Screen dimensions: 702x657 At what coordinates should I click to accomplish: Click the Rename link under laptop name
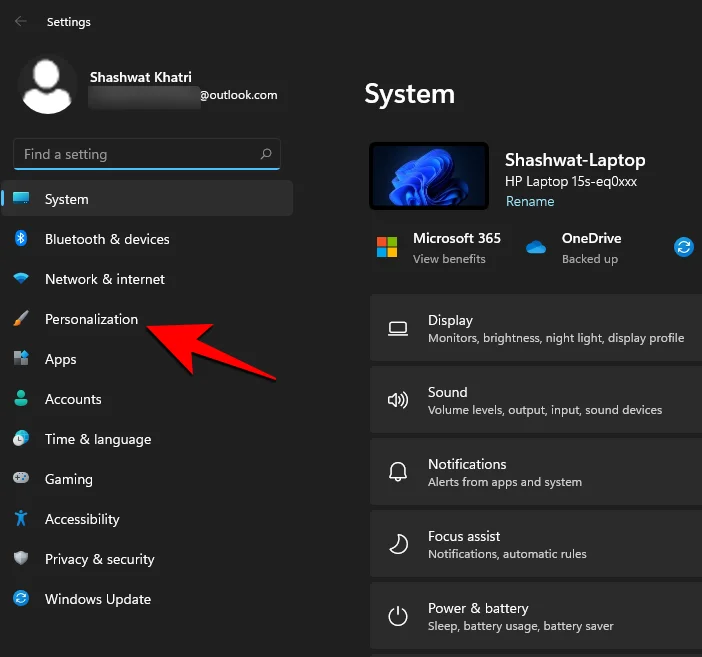(x=530, y=201)
